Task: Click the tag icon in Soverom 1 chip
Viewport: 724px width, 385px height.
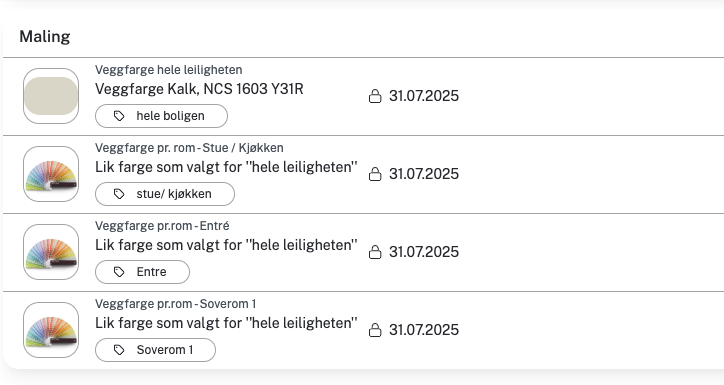Action: point(119,350)
